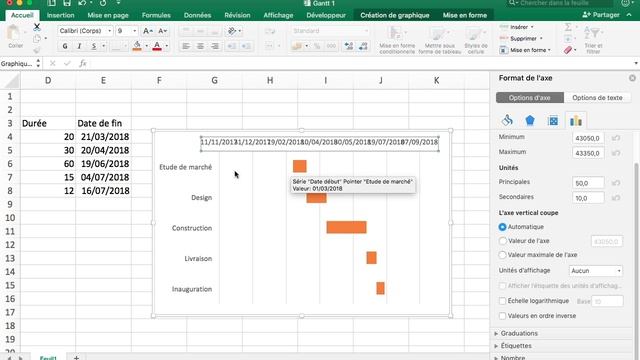
Task: Increase decimal places icon
Action: tap(349, 47)
